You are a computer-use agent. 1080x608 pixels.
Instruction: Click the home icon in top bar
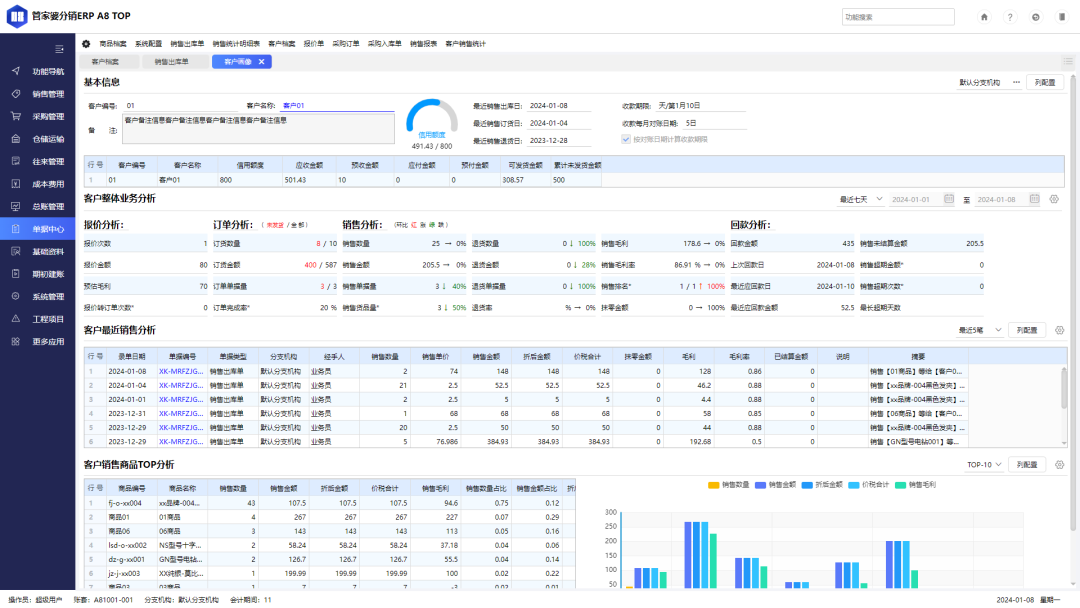[984, 17]
